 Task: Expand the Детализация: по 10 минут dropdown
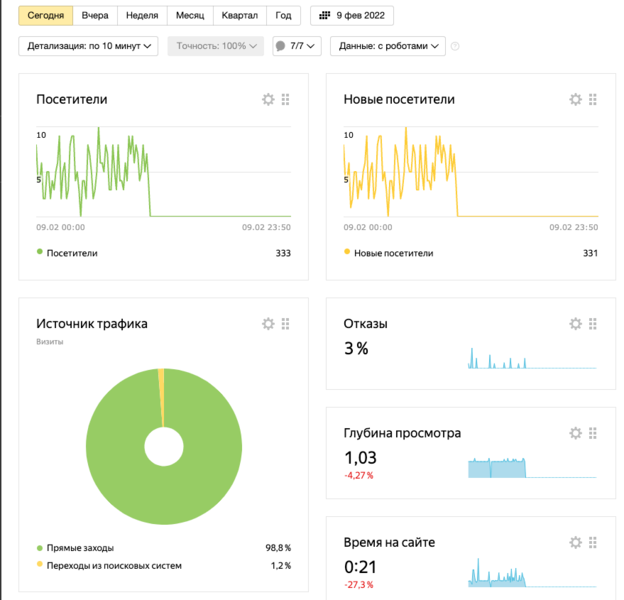coord(88,46)
